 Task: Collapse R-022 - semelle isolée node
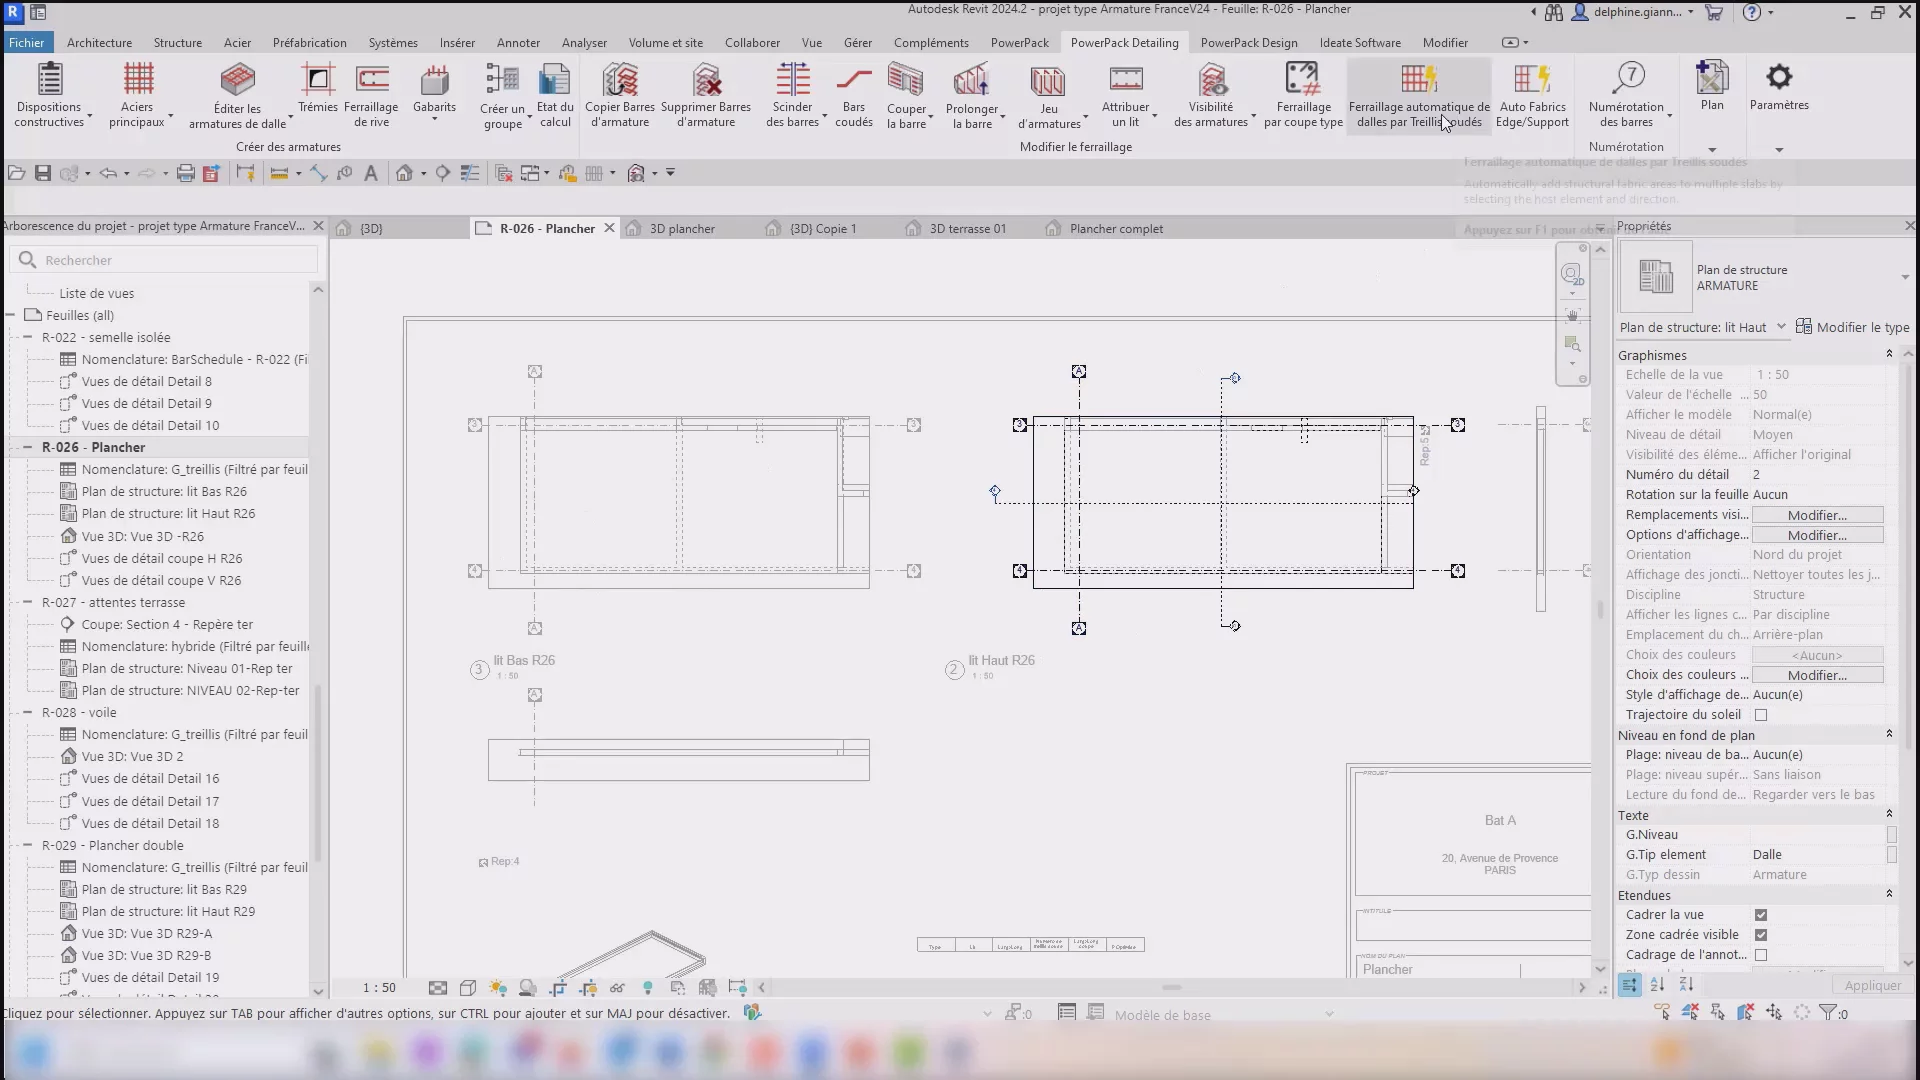point(28,337)
